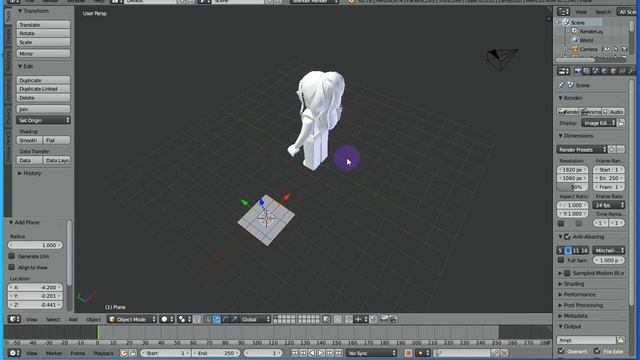
Task: Click the Radius value field
Action: pyautogui.click(x=36, y=245)
